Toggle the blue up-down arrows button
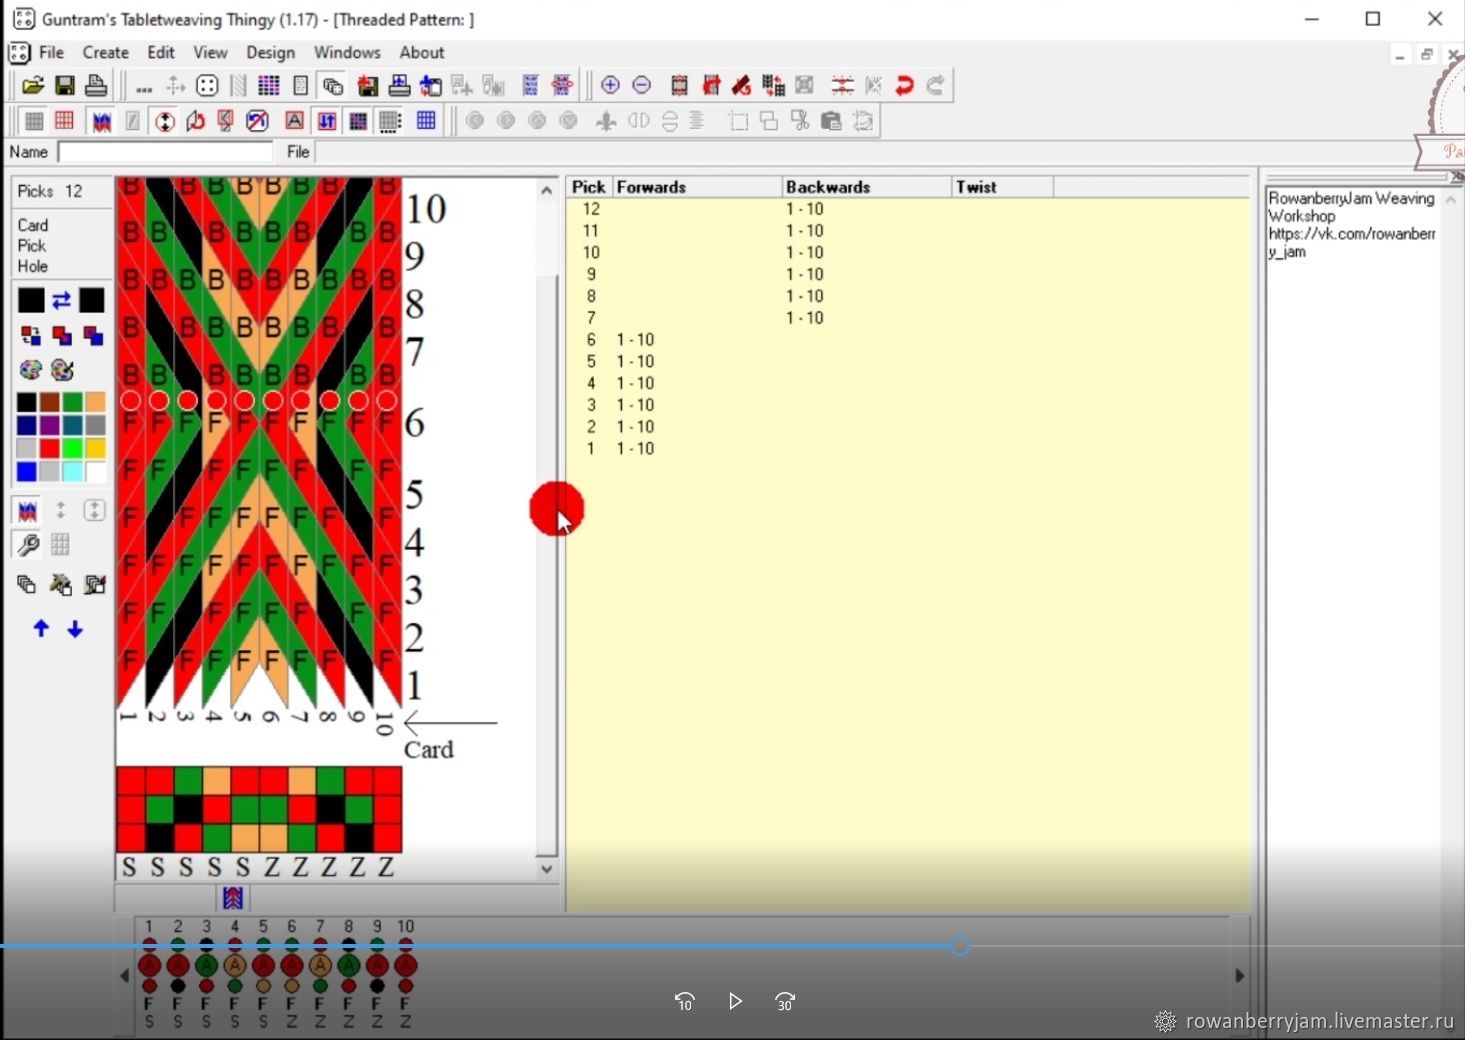The height and width of the screenshot is (1040, 1465). click(x=327, y=121)
